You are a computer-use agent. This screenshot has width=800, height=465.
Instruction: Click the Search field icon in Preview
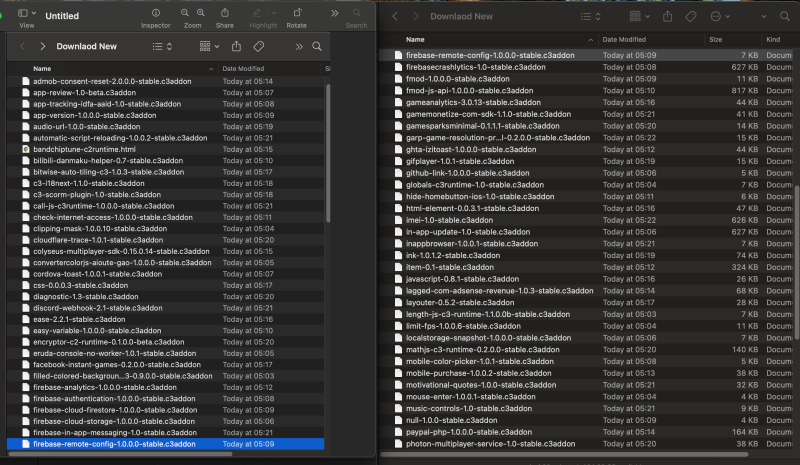click(357, 13)
